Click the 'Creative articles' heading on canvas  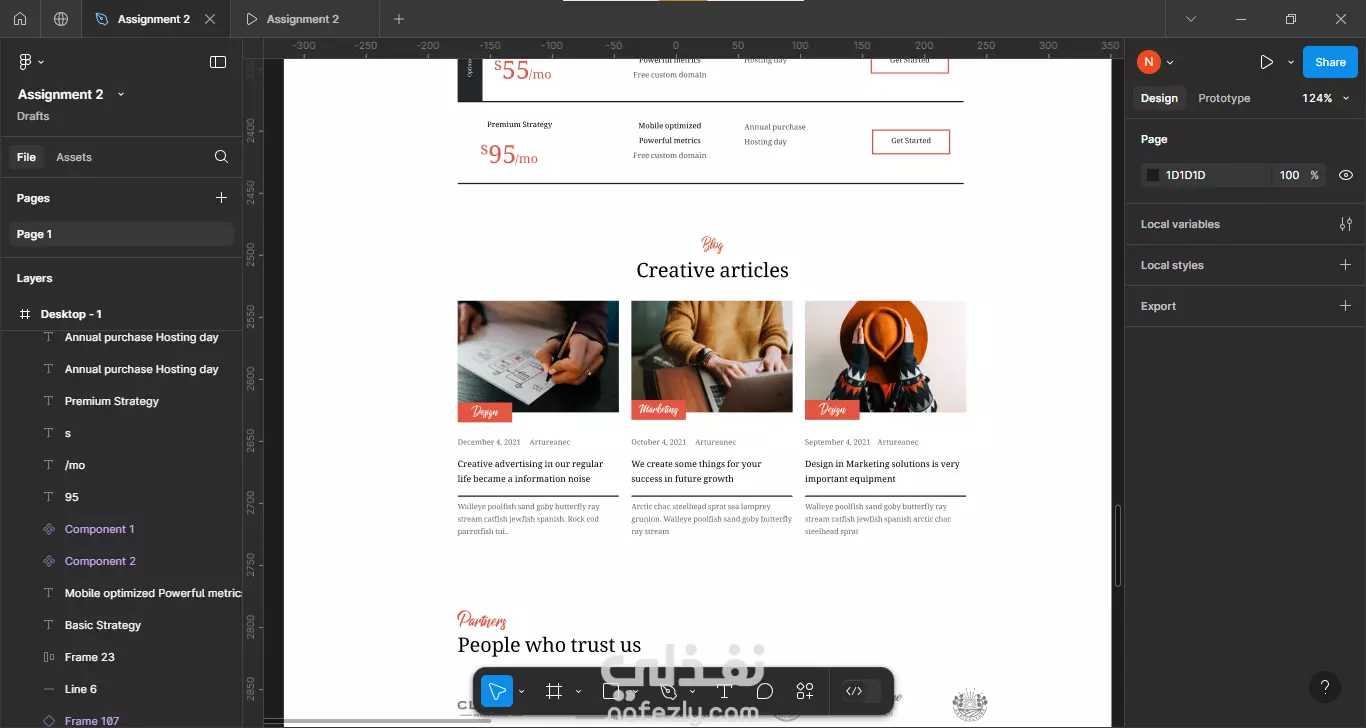(712, 270)
